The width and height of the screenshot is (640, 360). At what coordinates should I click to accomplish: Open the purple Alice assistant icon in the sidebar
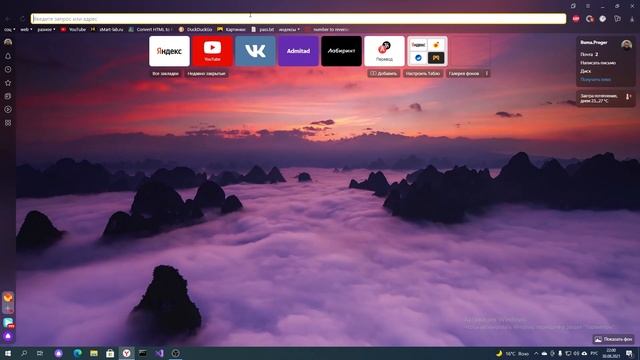click(x=8, y=336)
